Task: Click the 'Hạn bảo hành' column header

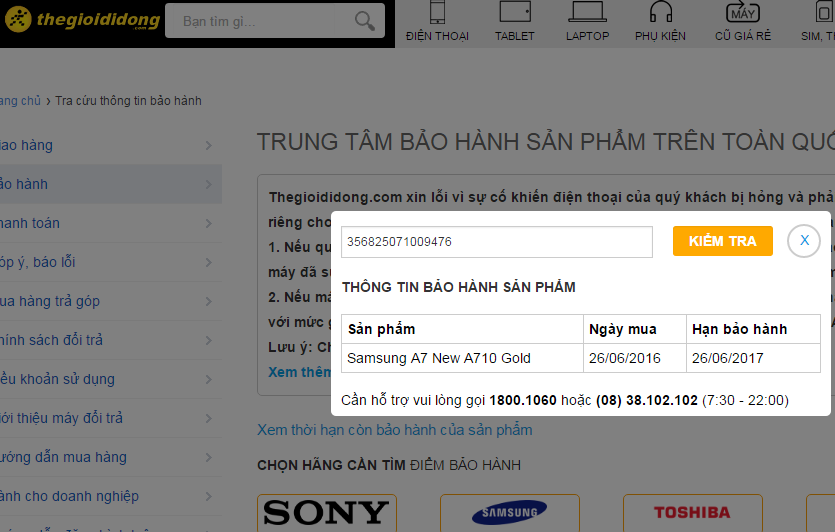Action: click(754, 329)
